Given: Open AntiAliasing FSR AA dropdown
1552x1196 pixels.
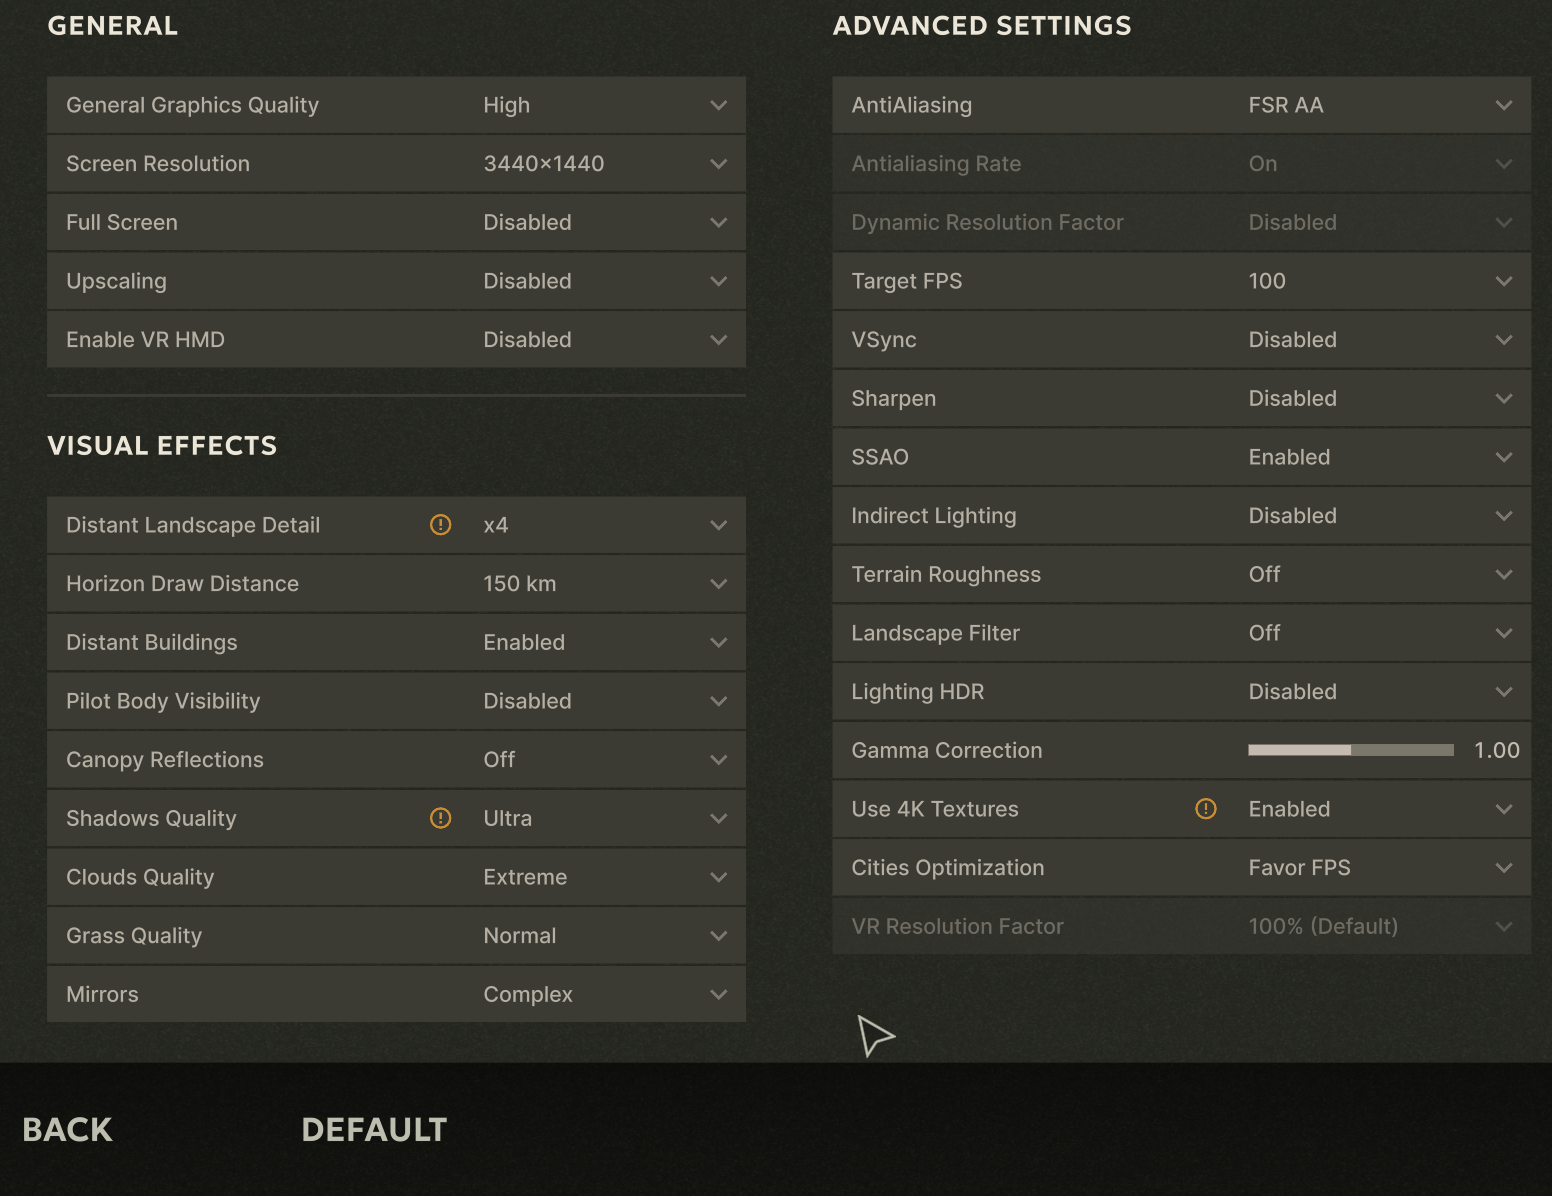Looking at the screenshot, I should coord(1181,105).
